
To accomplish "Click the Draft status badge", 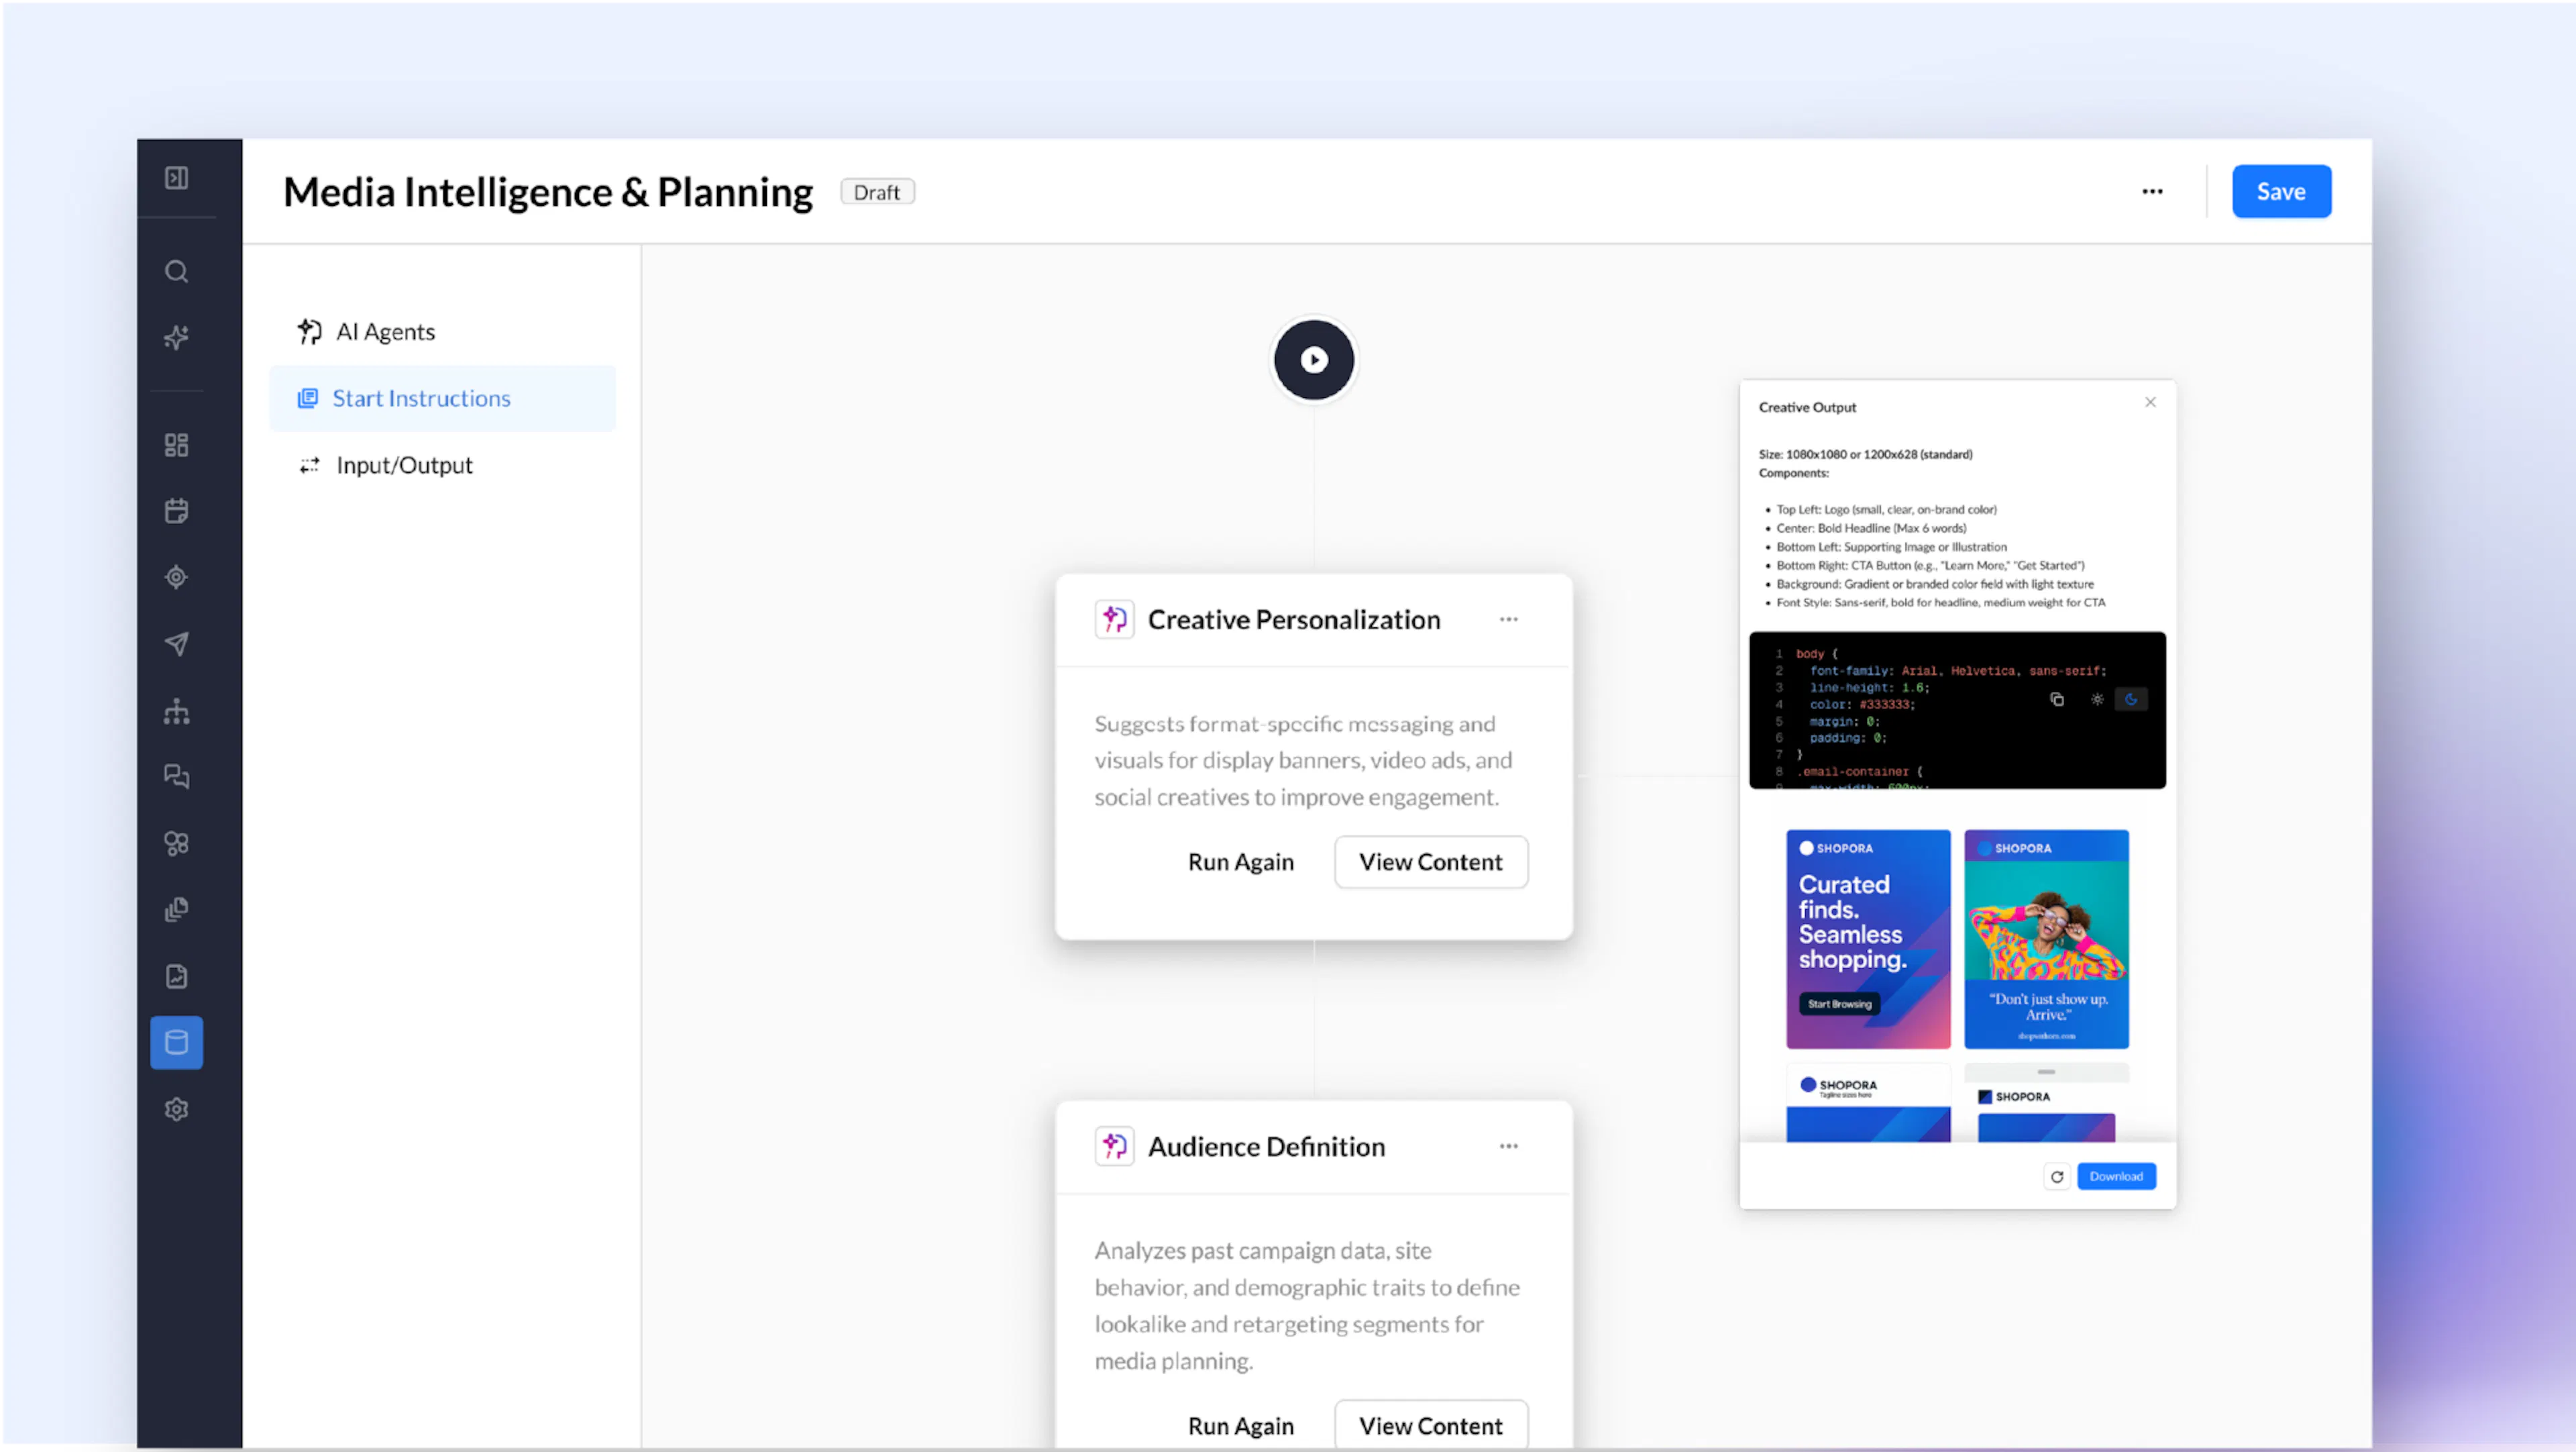I will coord(877,192).
